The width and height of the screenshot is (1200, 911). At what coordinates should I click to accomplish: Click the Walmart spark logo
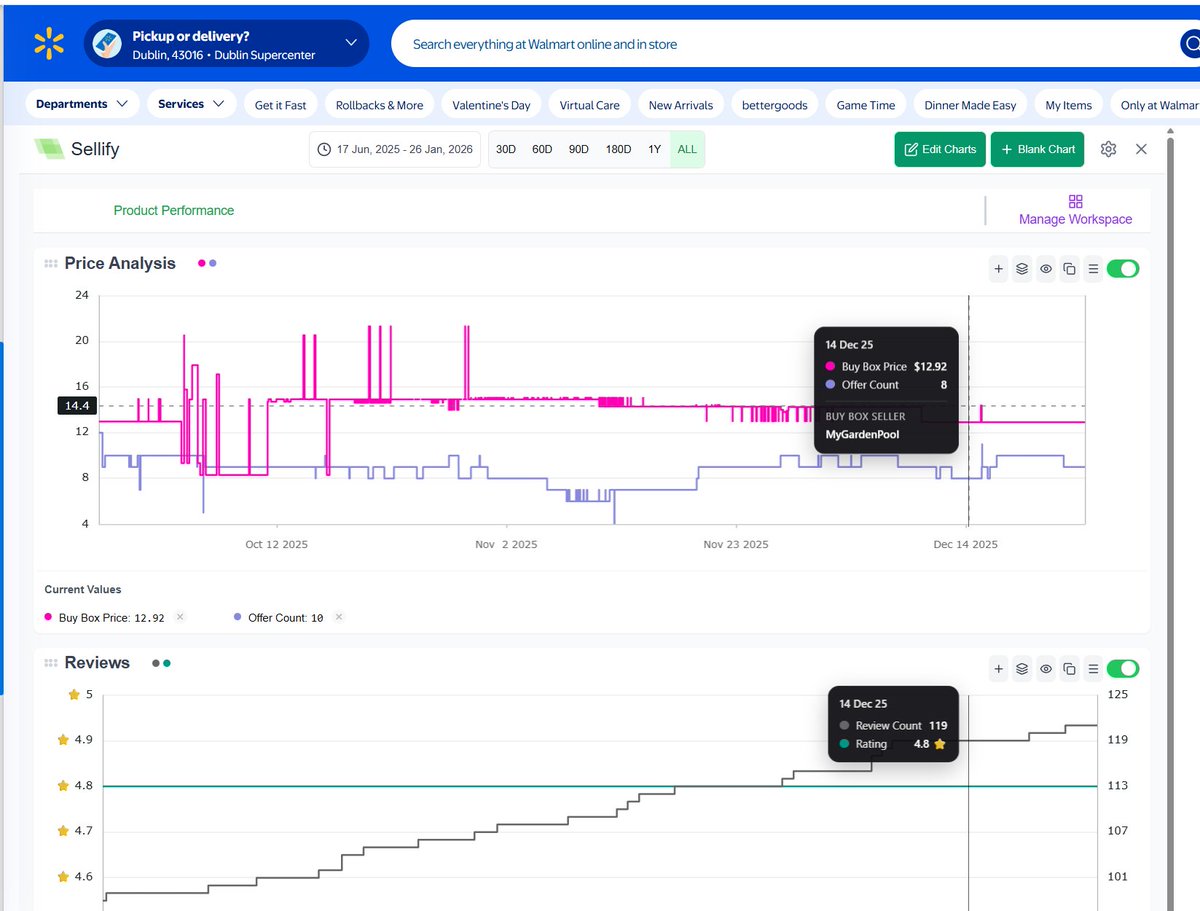[48, 44]
